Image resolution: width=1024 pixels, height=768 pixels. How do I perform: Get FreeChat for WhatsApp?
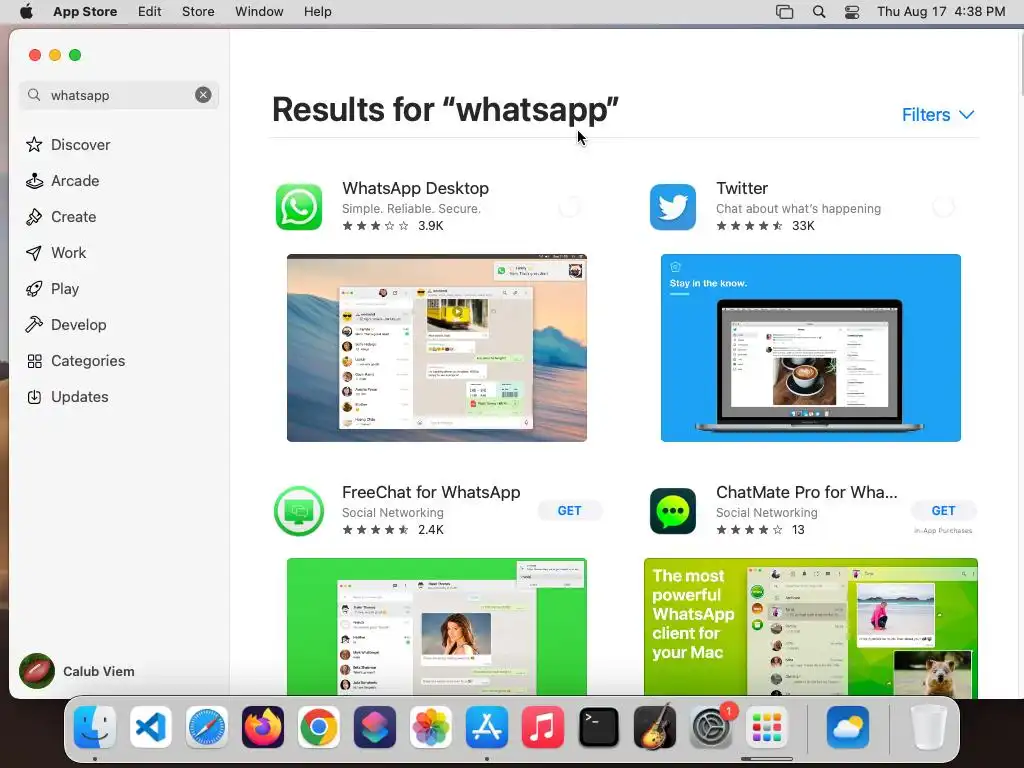coord(569,511)
